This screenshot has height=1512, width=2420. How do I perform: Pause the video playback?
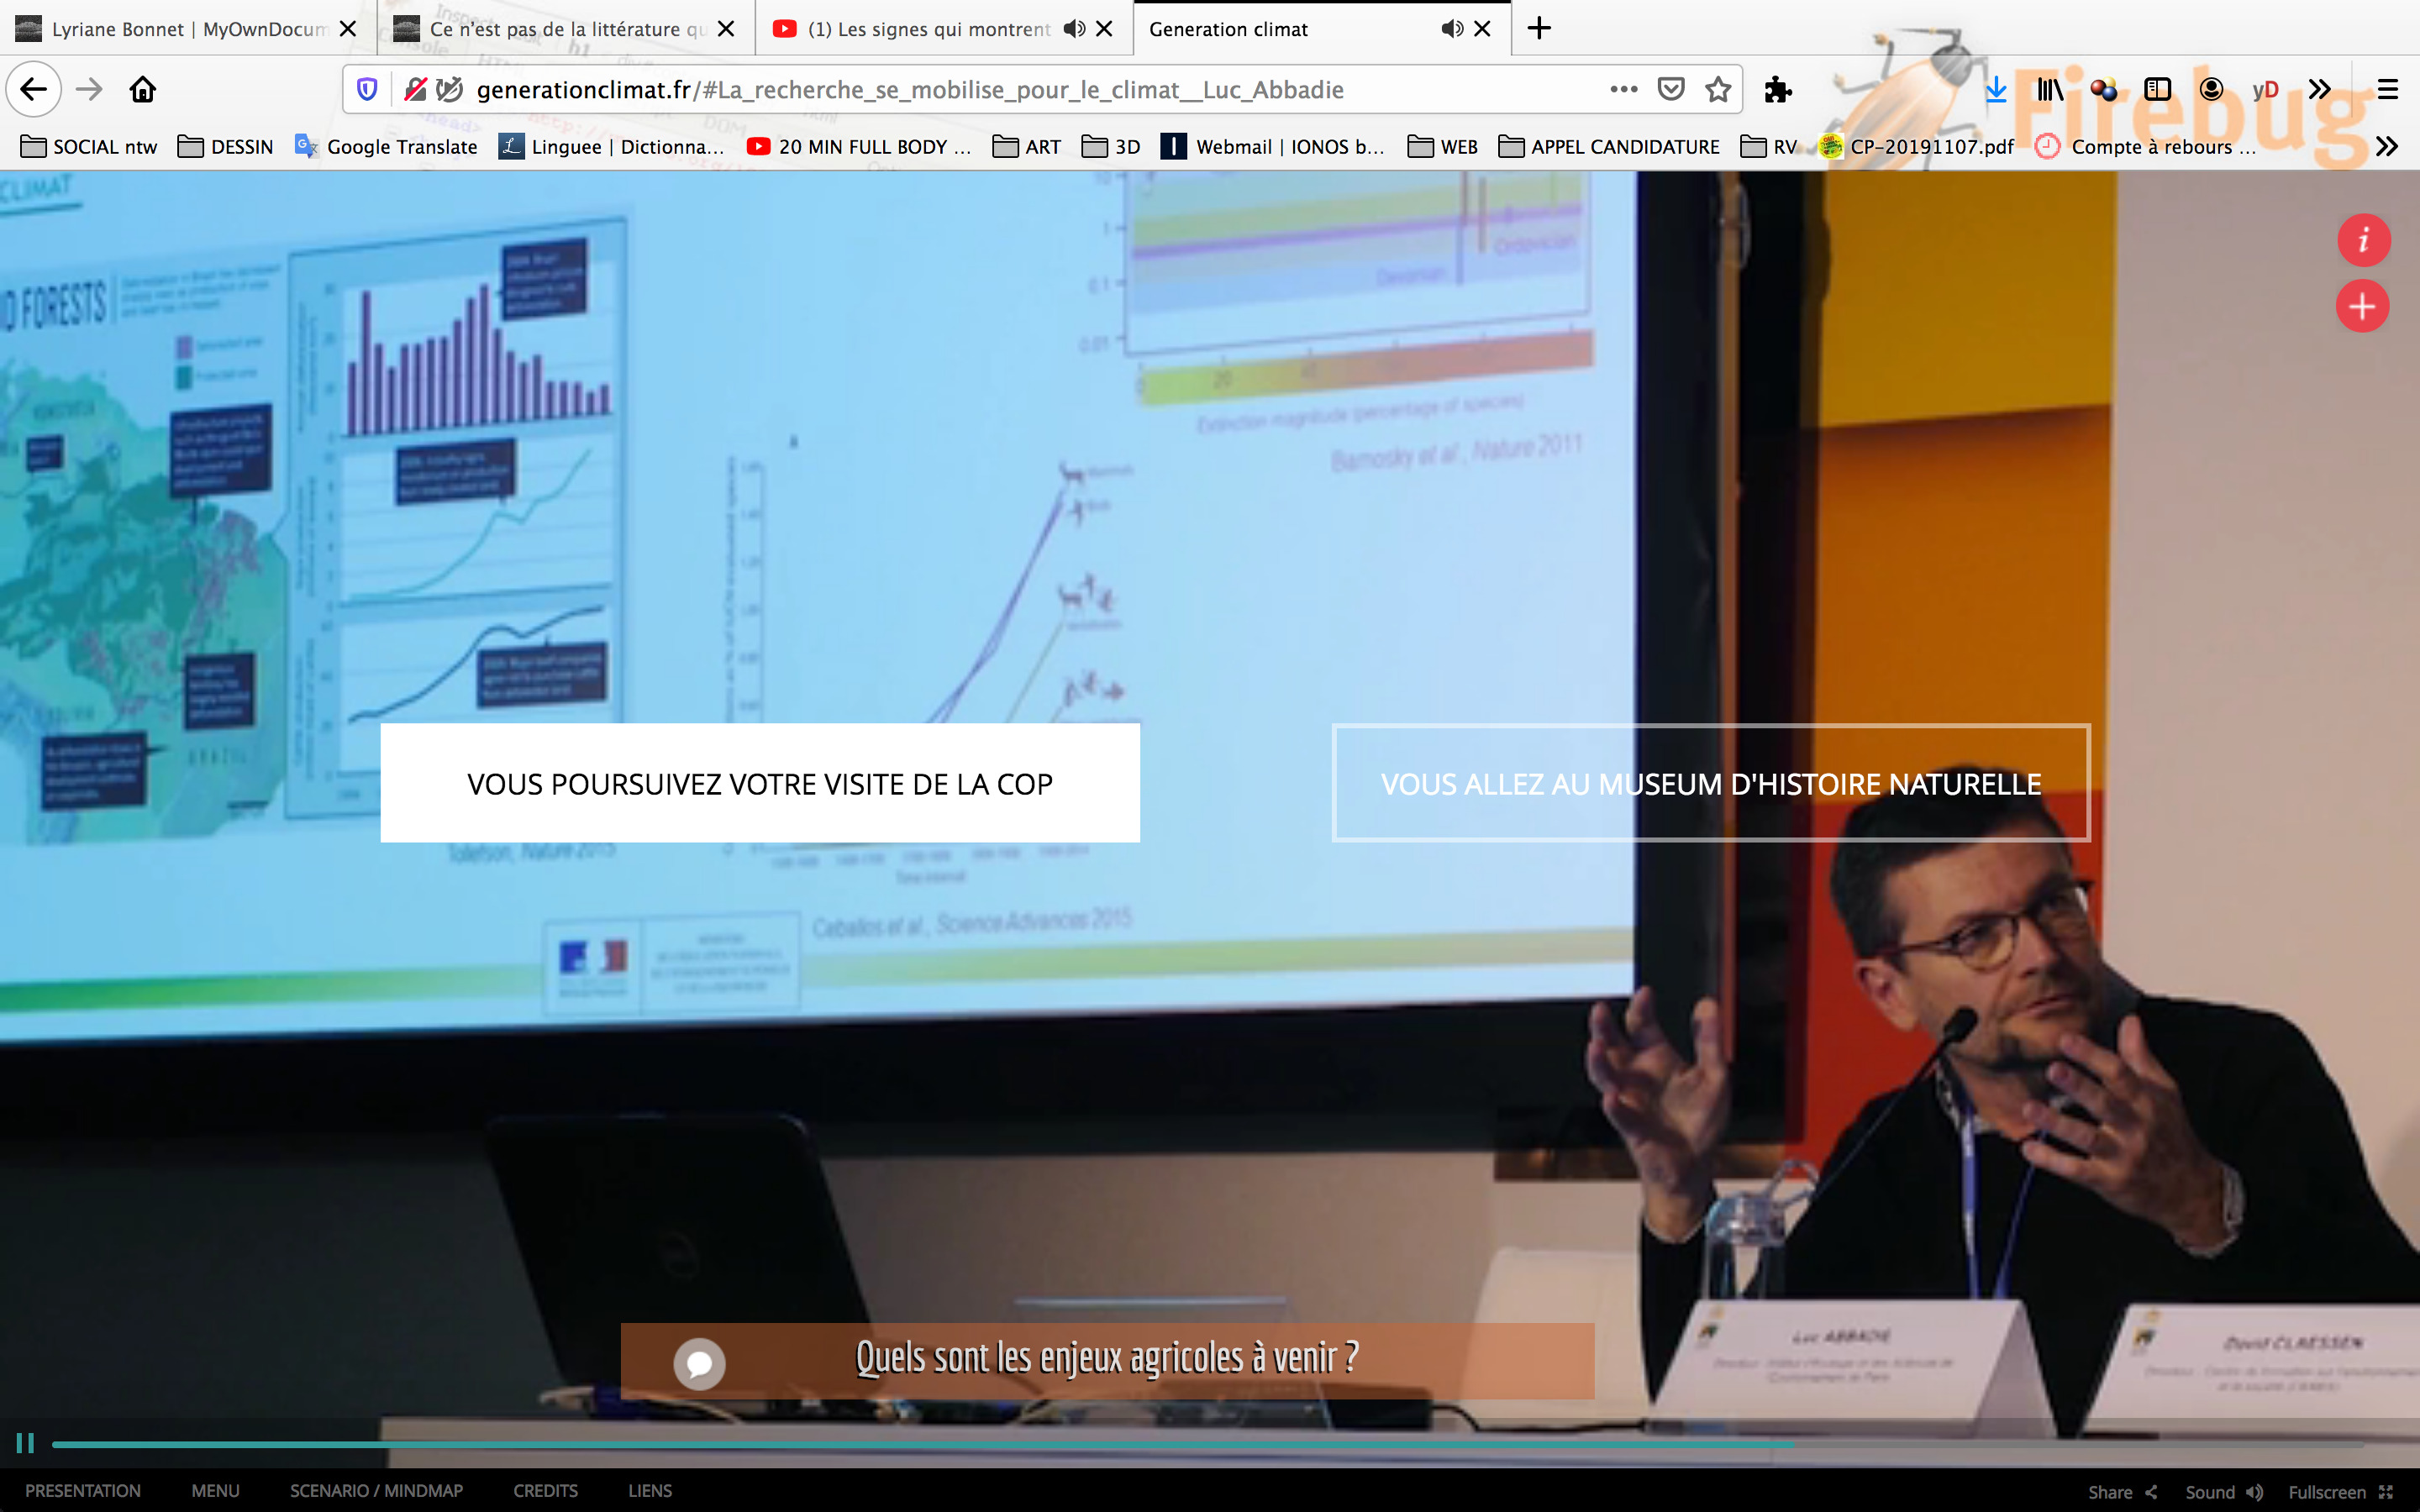pyautogui.click(x=25, y=1443)
